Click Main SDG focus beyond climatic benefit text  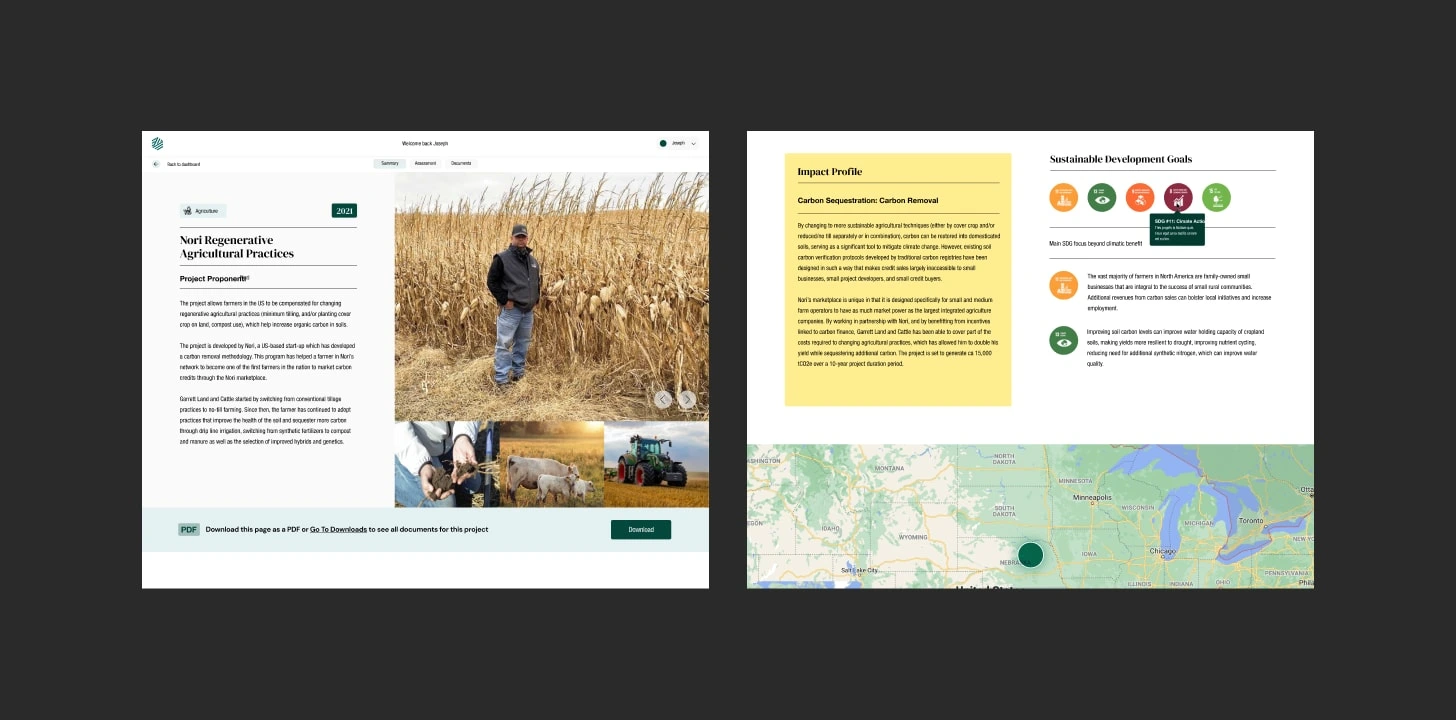coord(1096,243)
